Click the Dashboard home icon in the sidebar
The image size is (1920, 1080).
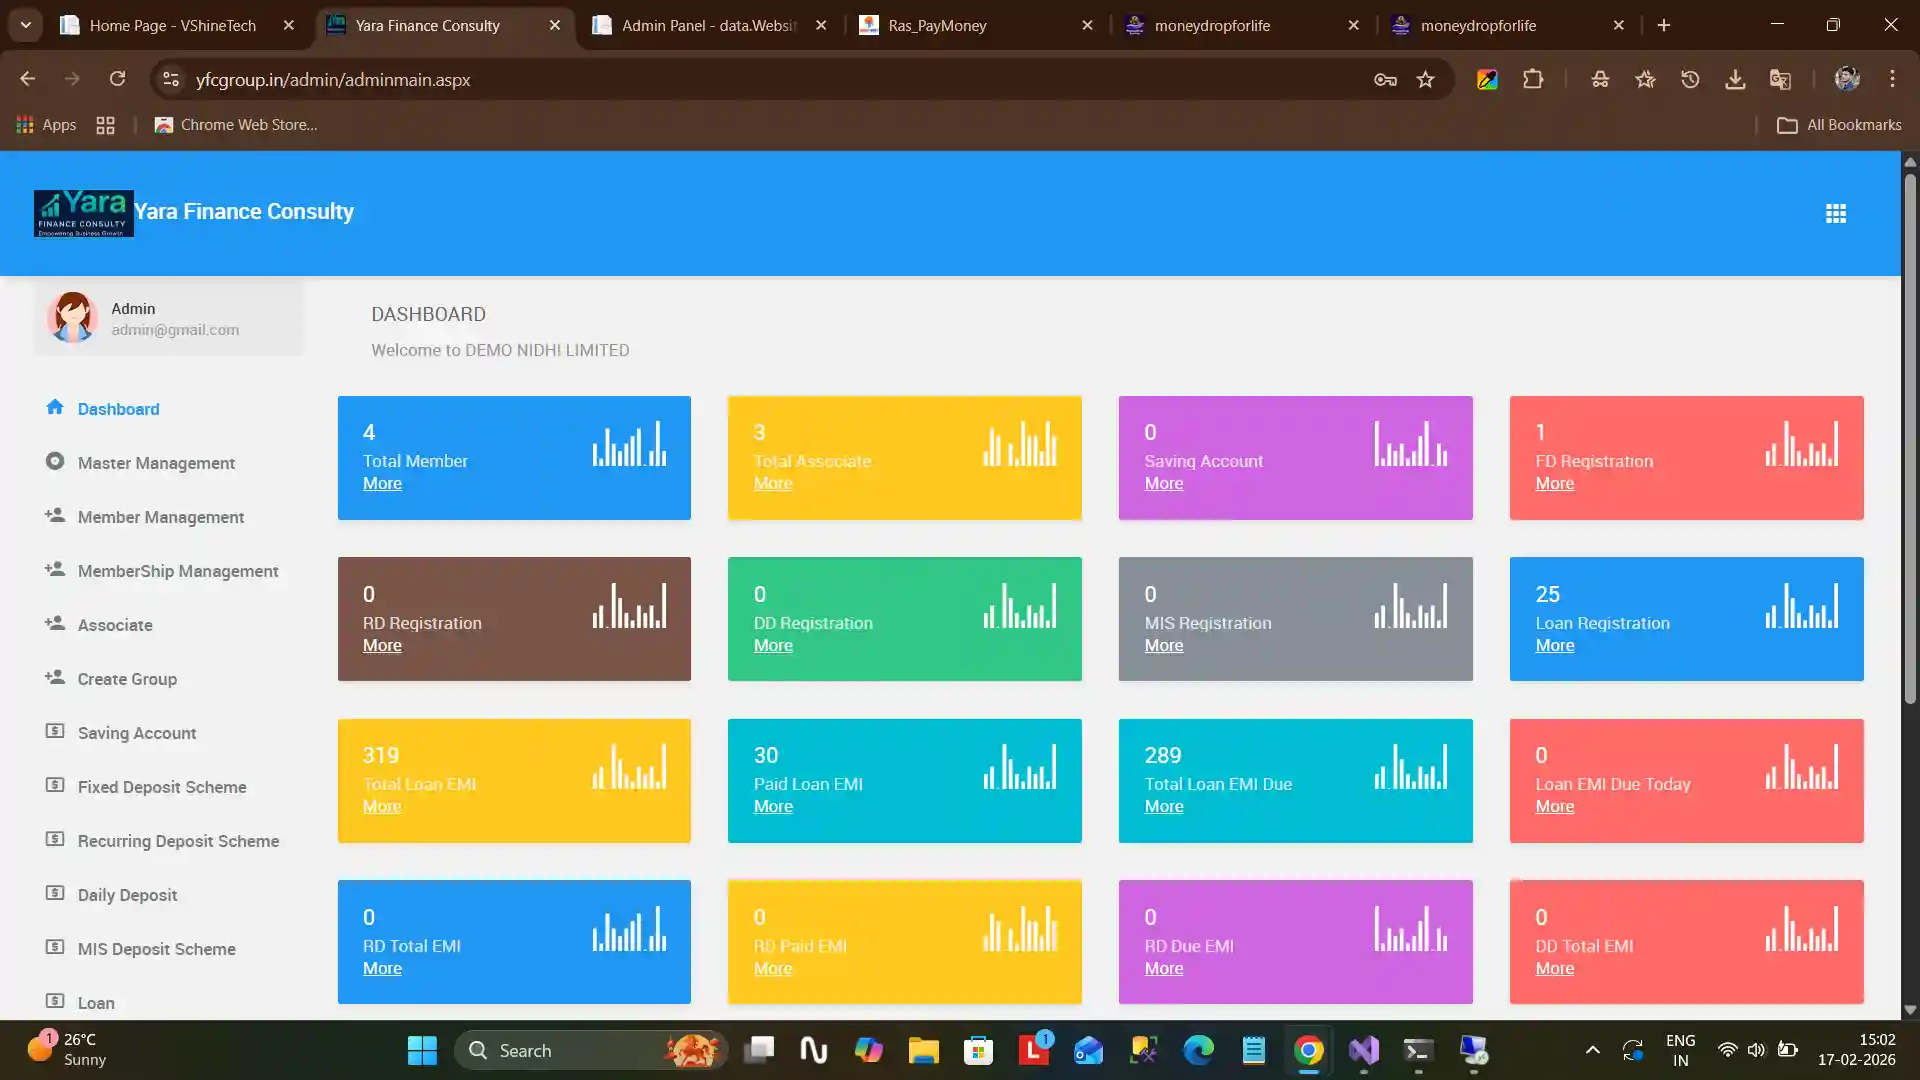click(55, 407)
